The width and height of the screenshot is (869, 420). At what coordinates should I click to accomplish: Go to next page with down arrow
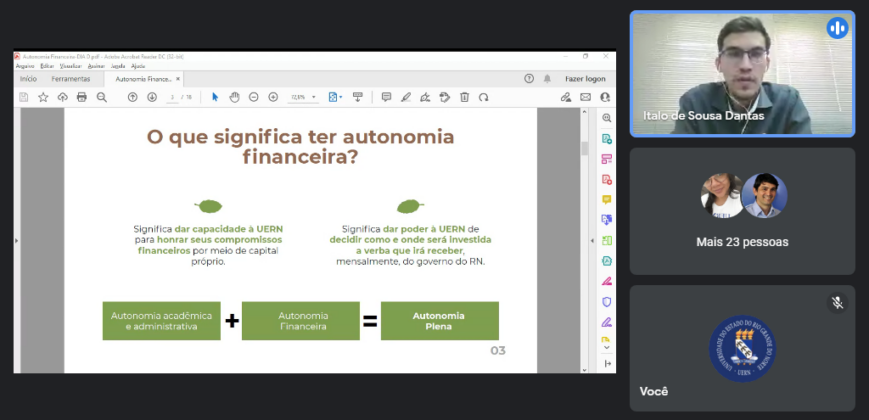click(x=152, y=97)
